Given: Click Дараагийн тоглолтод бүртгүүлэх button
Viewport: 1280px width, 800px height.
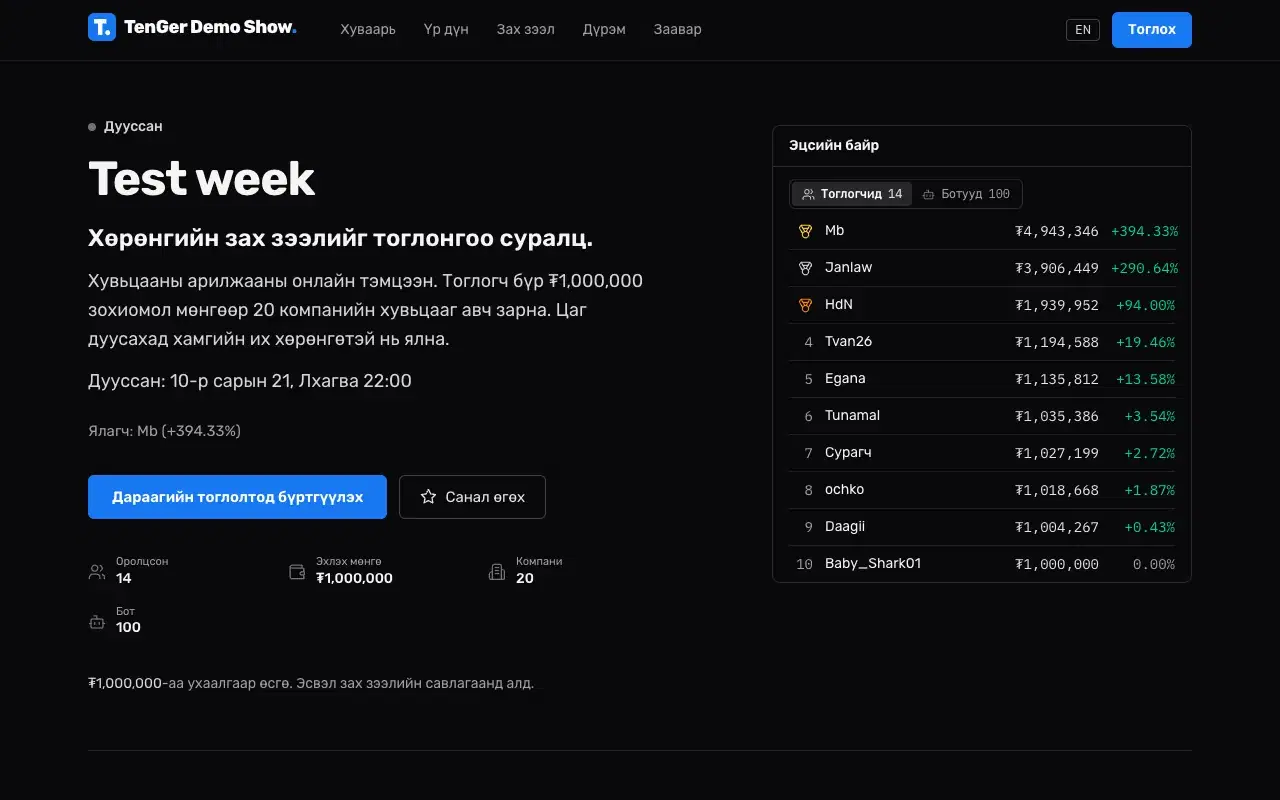Looking at the screenshot, I should click(237, 497).
